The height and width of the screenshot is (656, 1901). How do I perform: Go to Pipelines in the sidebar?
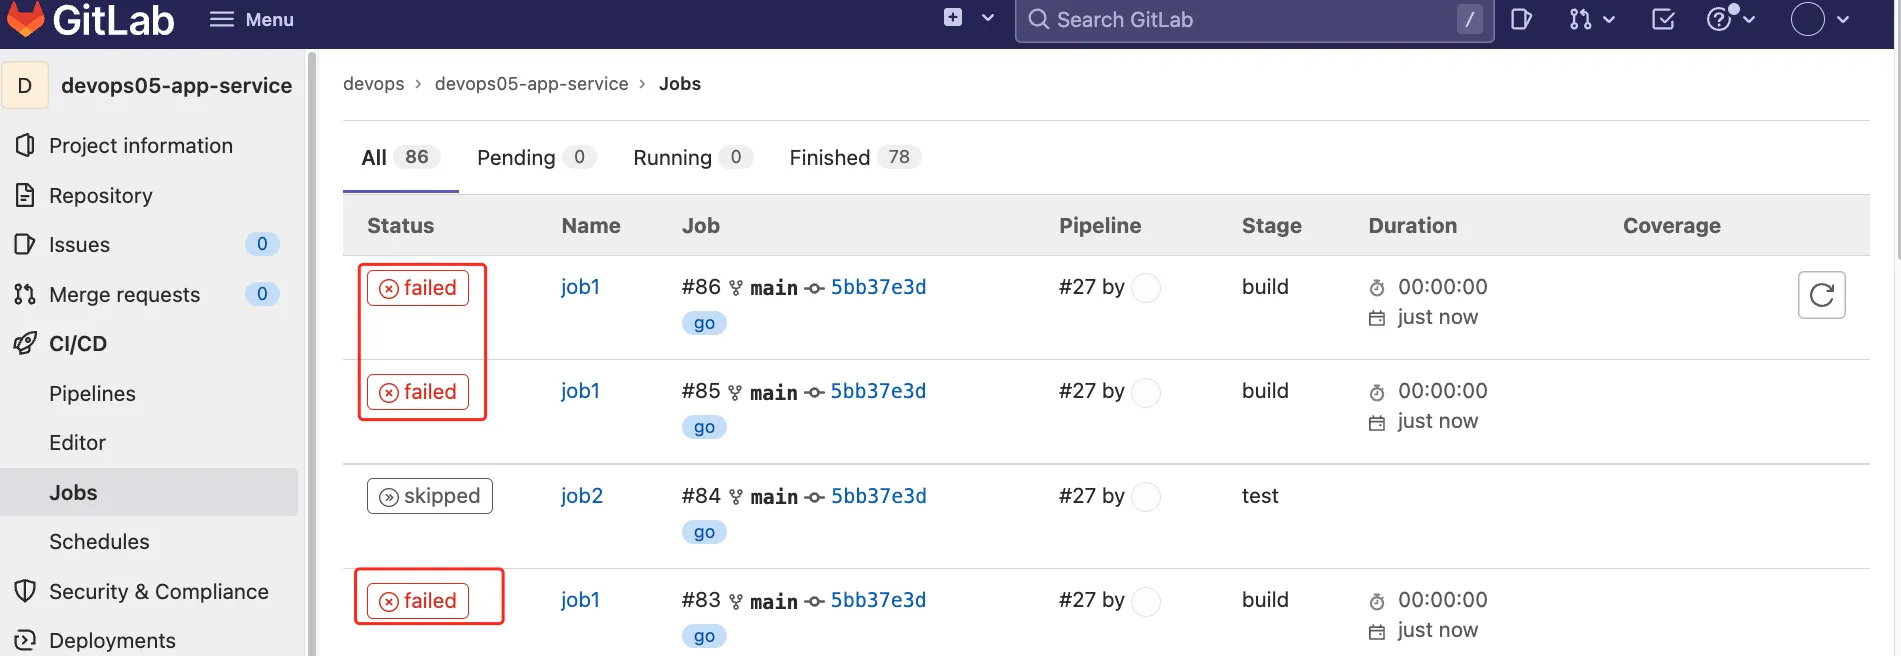click(92, 393)
